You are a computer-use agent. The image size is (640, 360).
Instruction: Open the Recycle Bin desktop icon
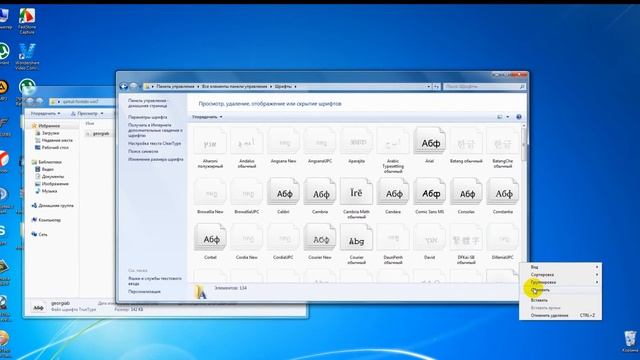click(630, 341)
